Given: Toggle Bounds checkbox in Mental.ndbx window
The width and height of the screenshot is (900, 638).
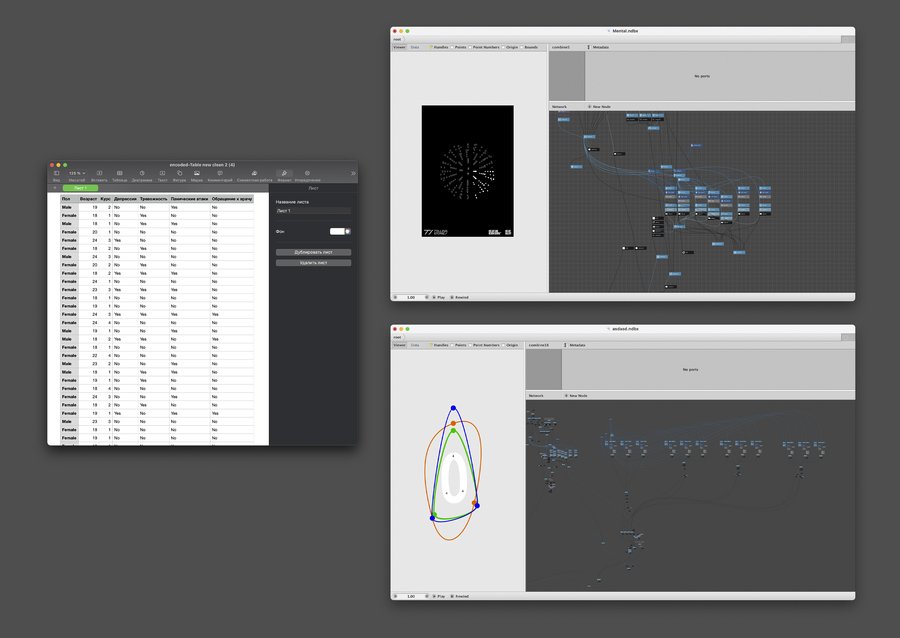Looking at the screenshot, I should [522, 47].
